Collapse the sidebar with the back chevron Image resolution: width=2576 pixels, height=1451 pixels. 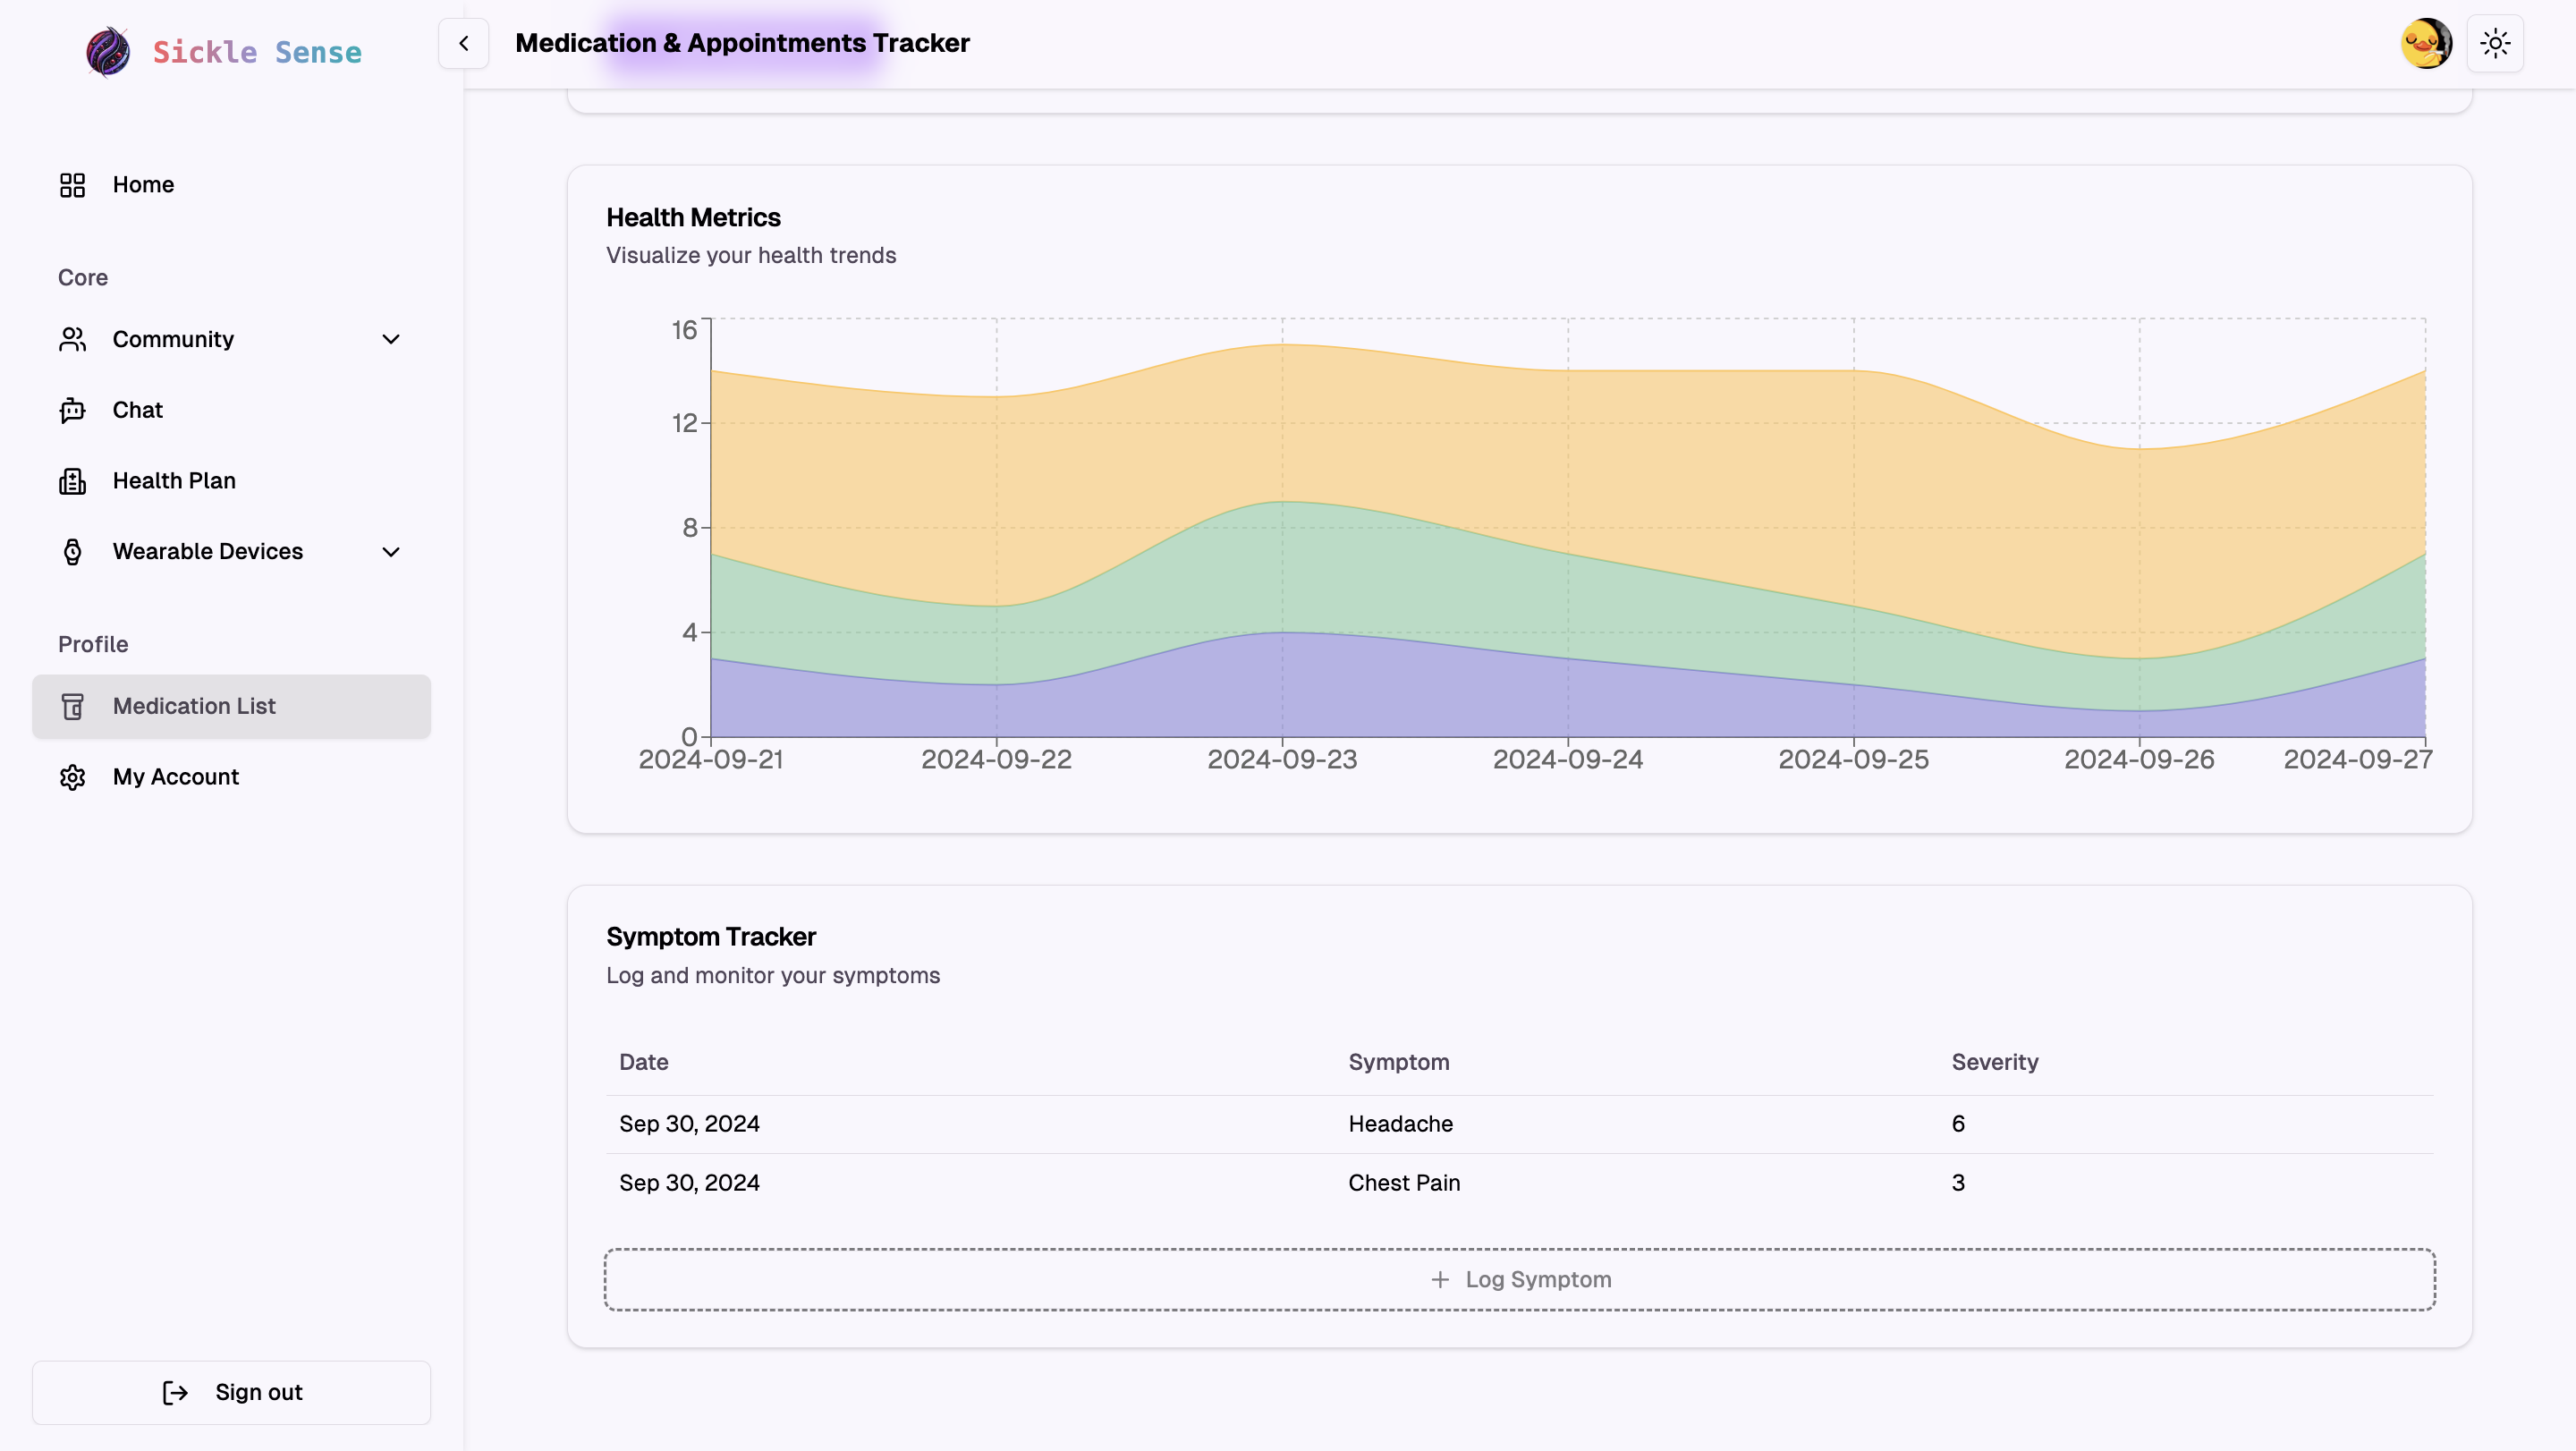tap(463, 43)
